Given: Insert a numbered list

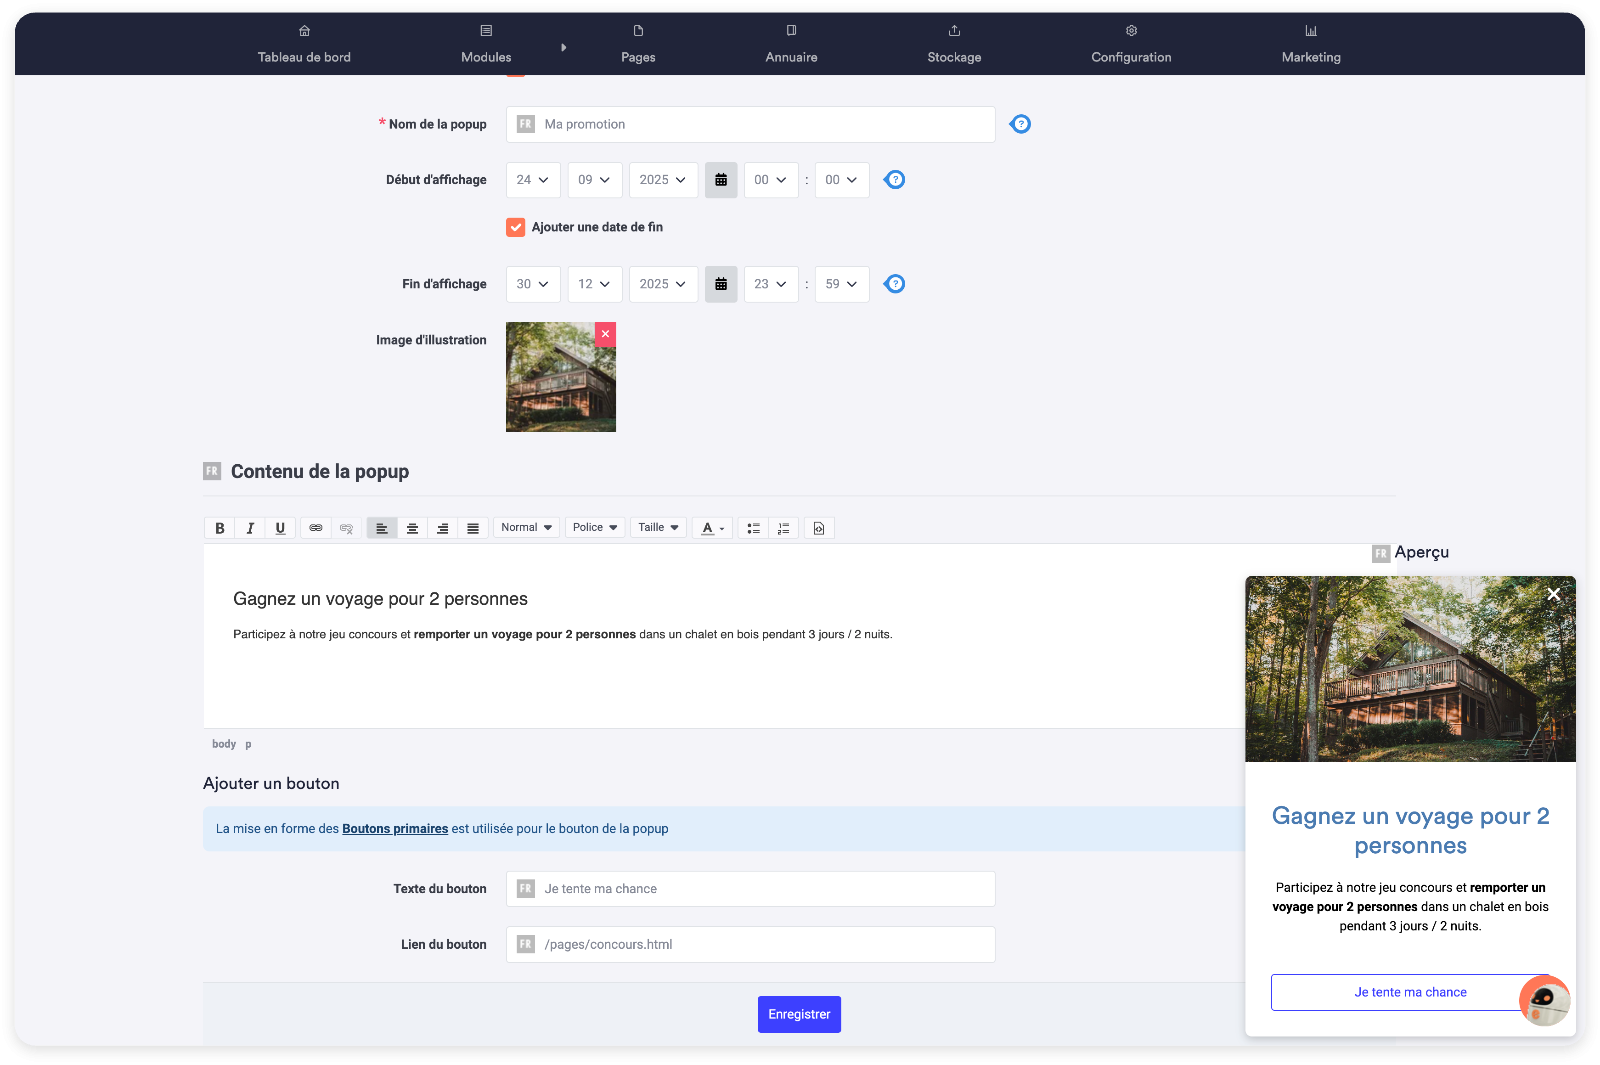Looking at the screenshot, I should [x=784, y=528].
